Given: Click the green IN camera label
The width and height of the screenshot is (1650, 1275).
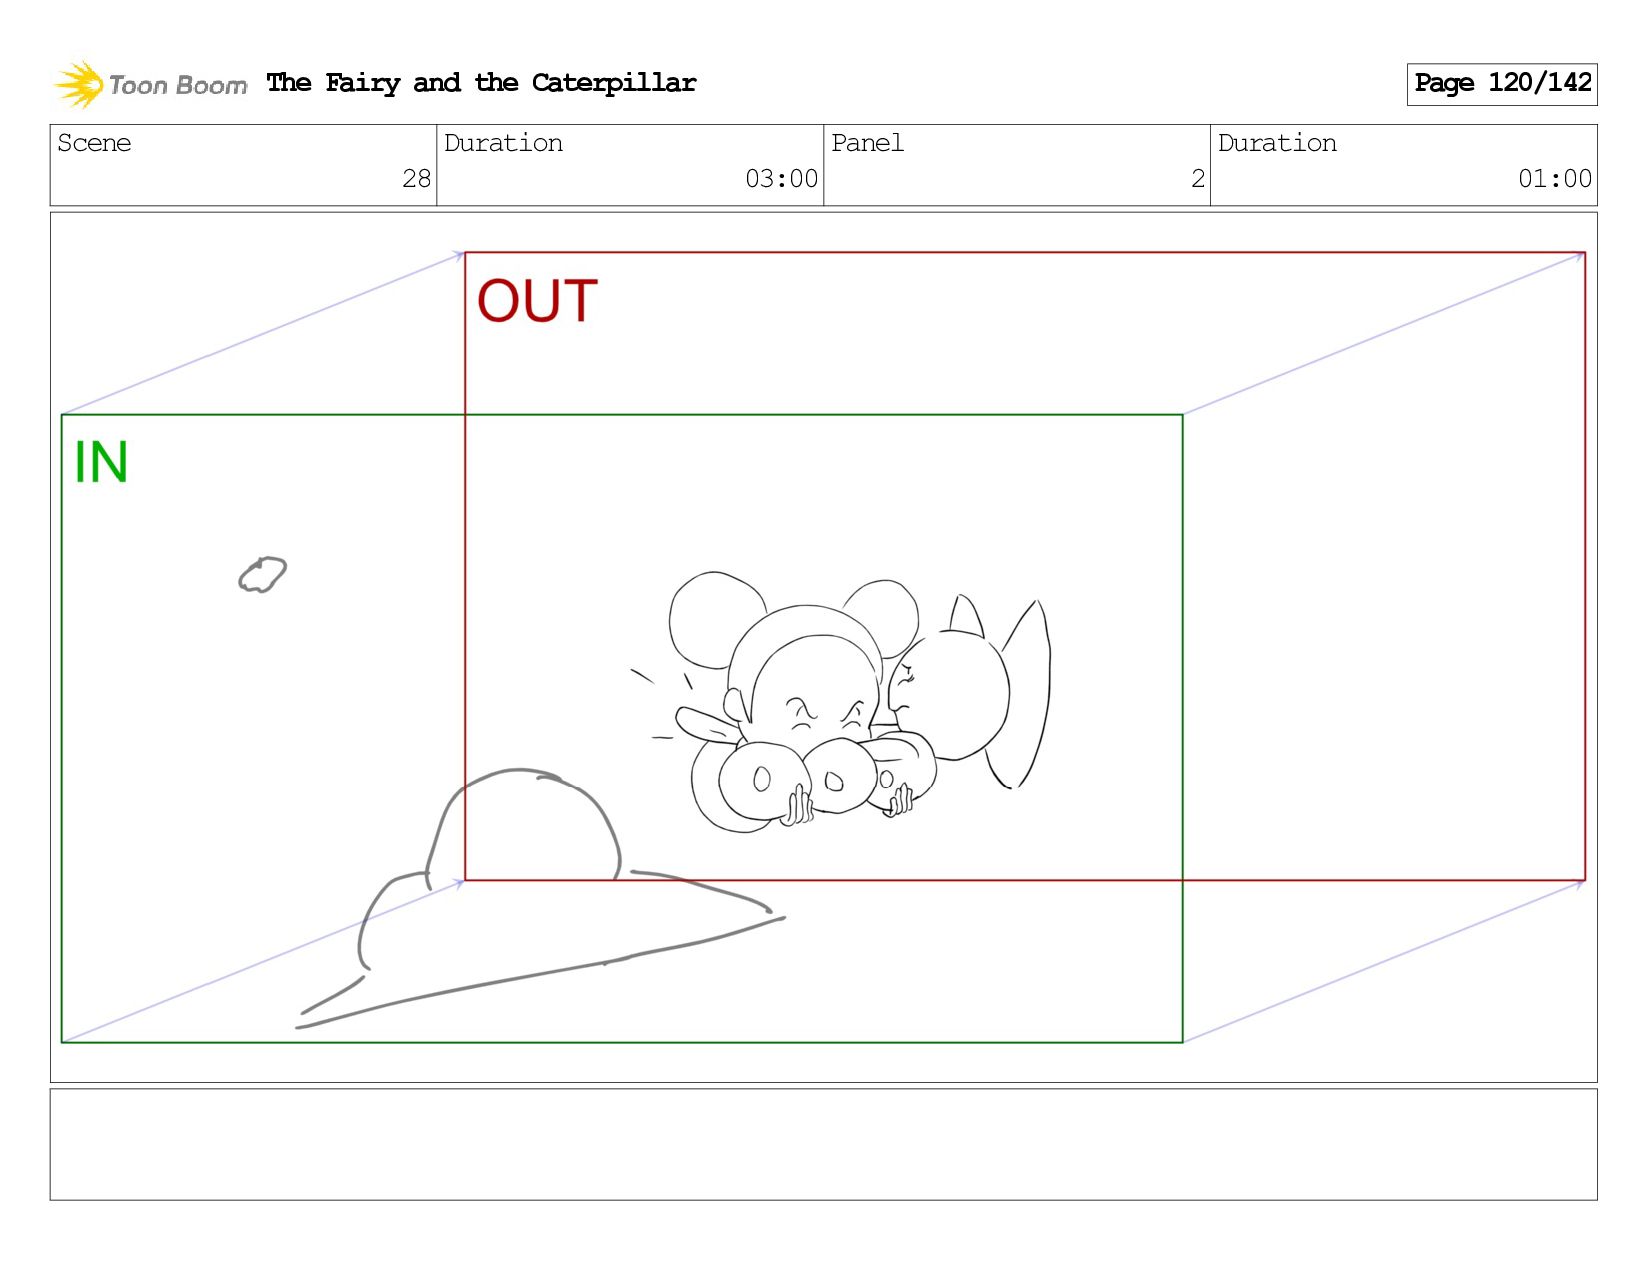Looking at the screenshot, I should [x=101, y=462].
